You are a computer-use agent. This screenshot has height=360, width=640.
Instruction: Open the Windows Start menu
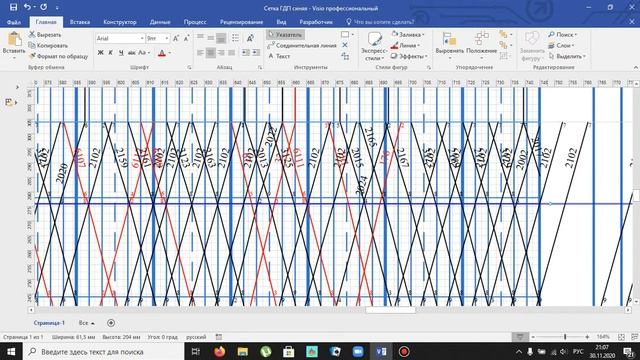[x=11, y=351]
